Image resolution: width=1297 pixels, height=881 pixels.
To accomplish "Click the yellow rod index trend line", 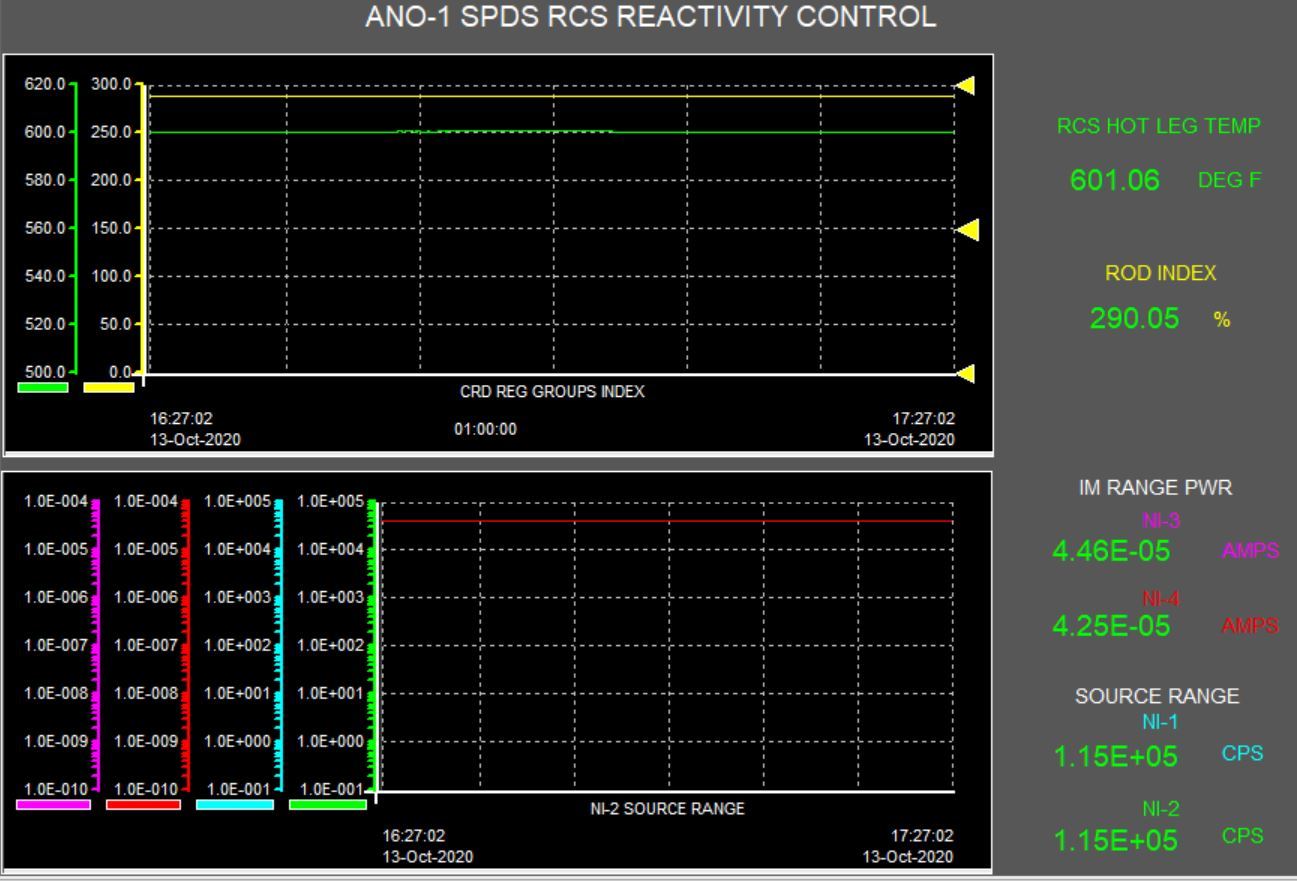I will 550,95.
